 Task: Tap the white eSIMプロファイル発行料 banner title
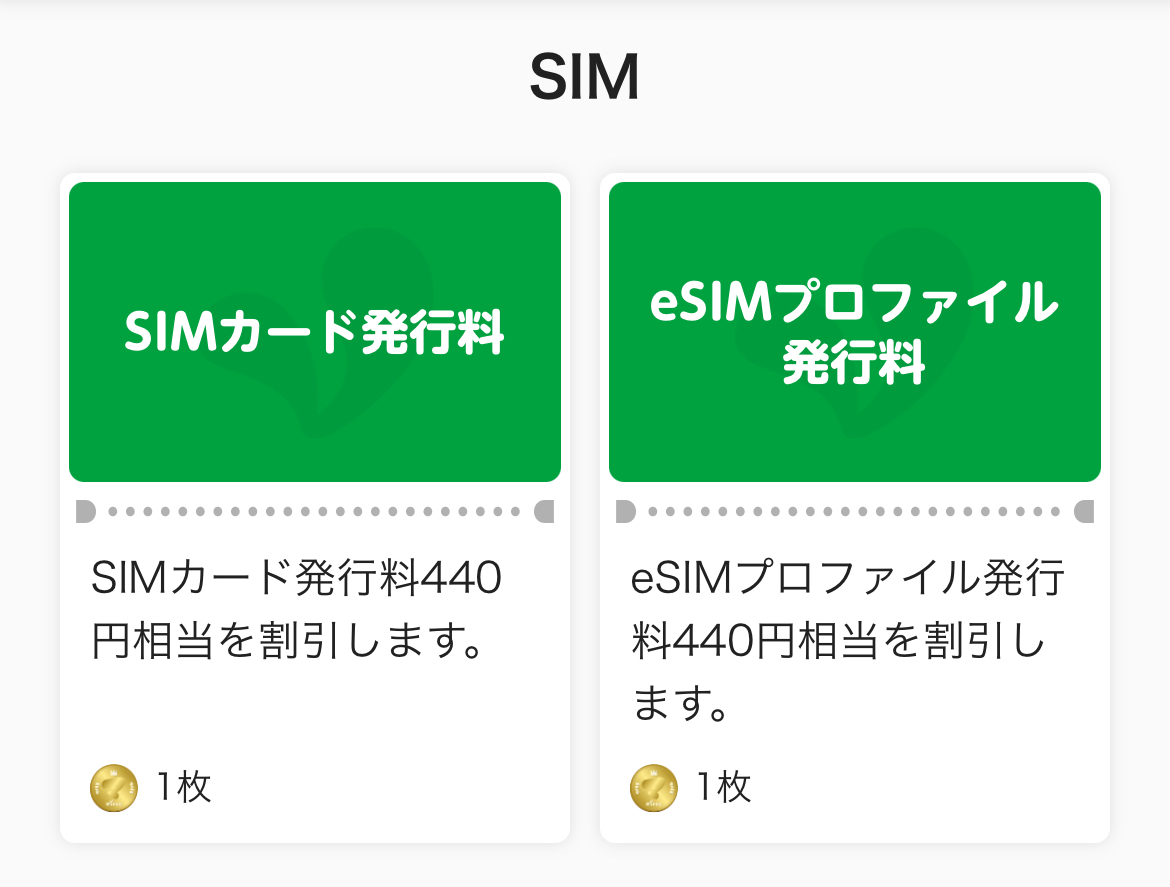click(854, 332)
